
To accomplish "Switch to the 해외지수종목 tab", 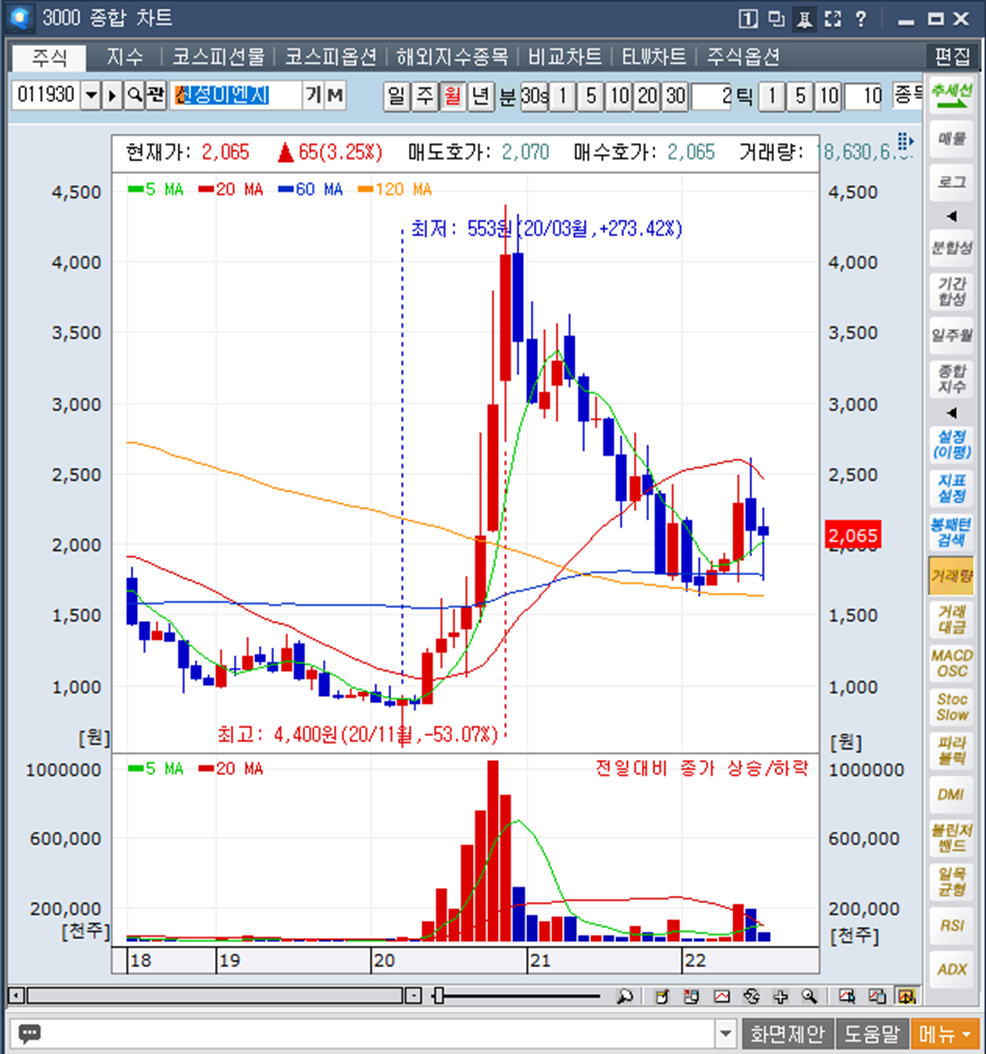I will 452,57.
